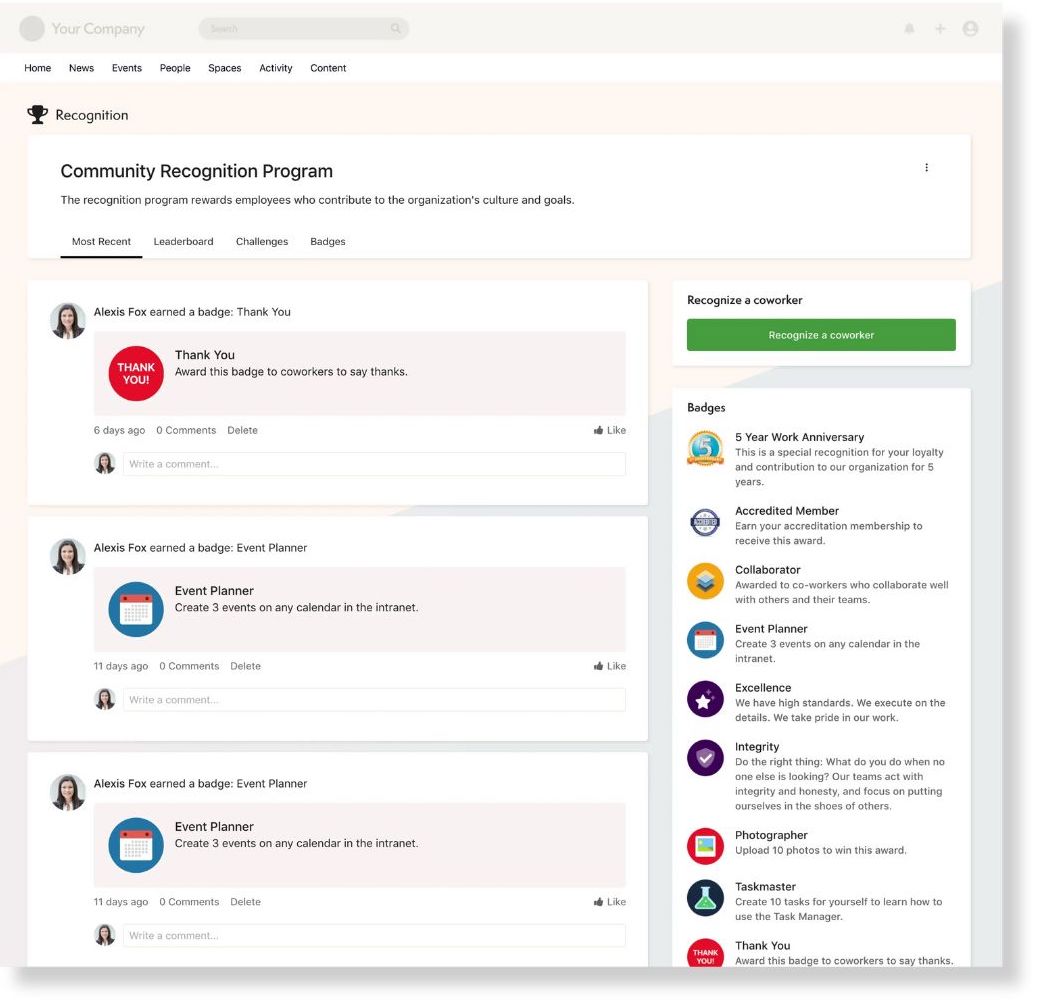Switch to the Leaderboard tab
The image size is (1043, 1004).
click(183, 241)
